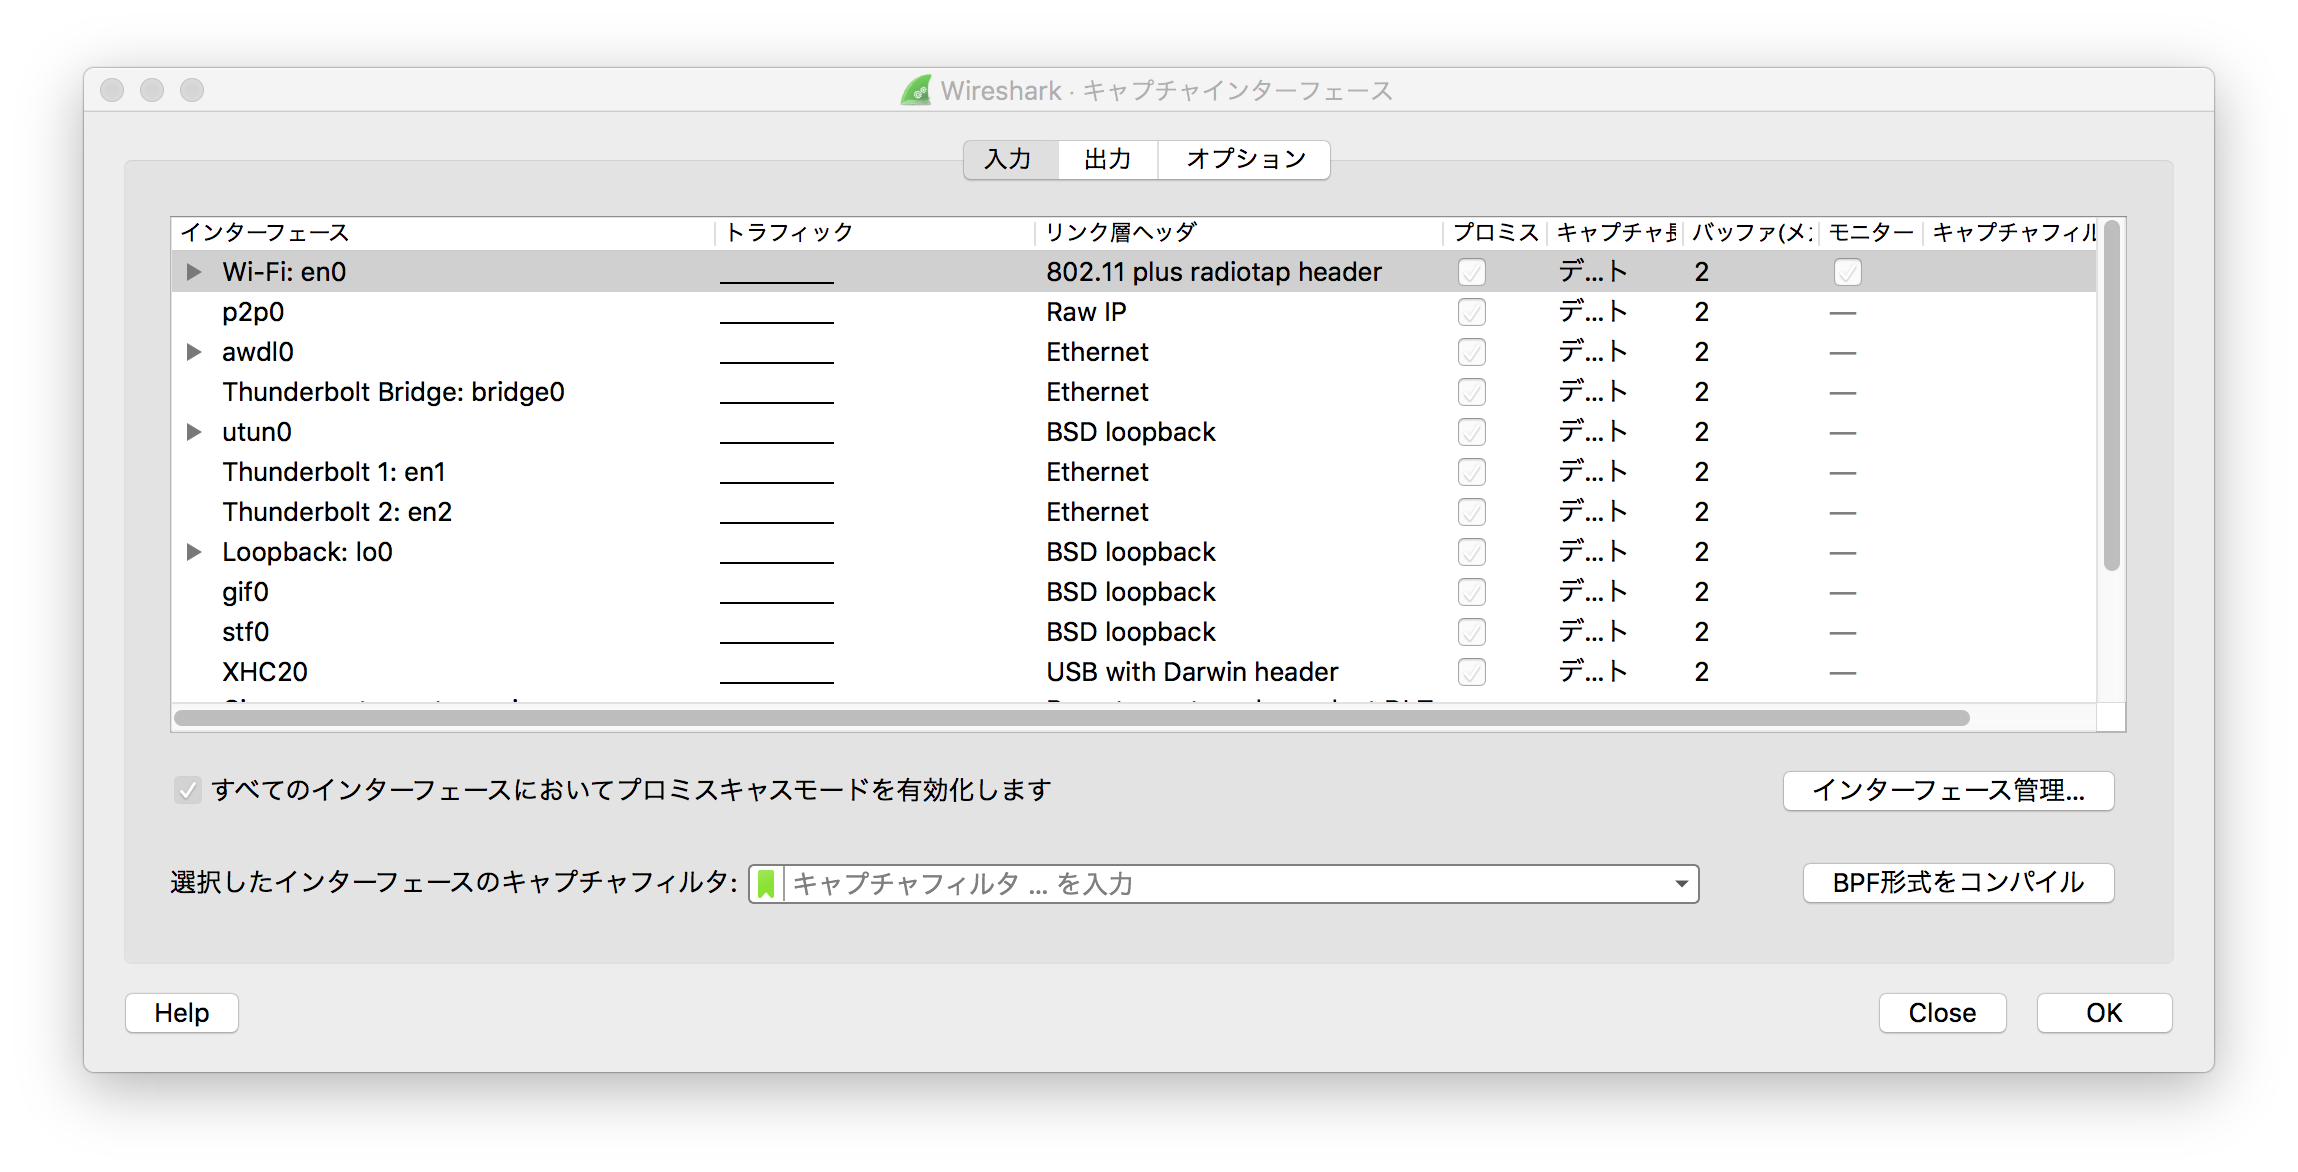The height and width of the screenshot is (1172, 2298).
Task: Sort by インターフェース column header
Action: click(443, 232)
